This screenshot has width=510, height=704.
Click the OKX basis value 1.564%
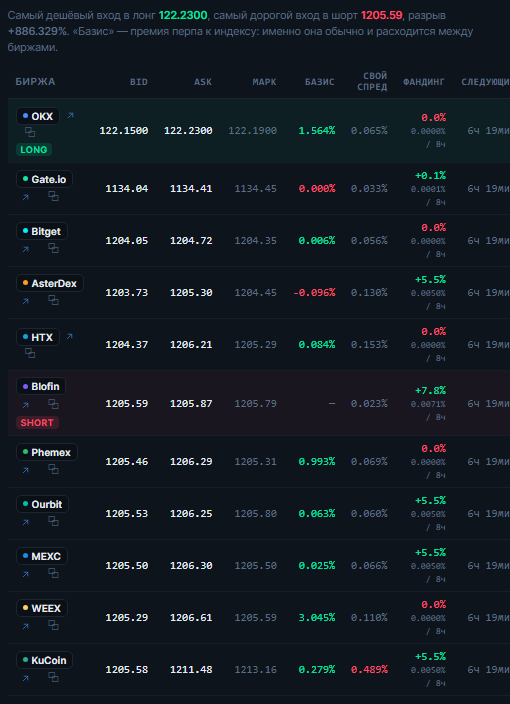point(317,131)
